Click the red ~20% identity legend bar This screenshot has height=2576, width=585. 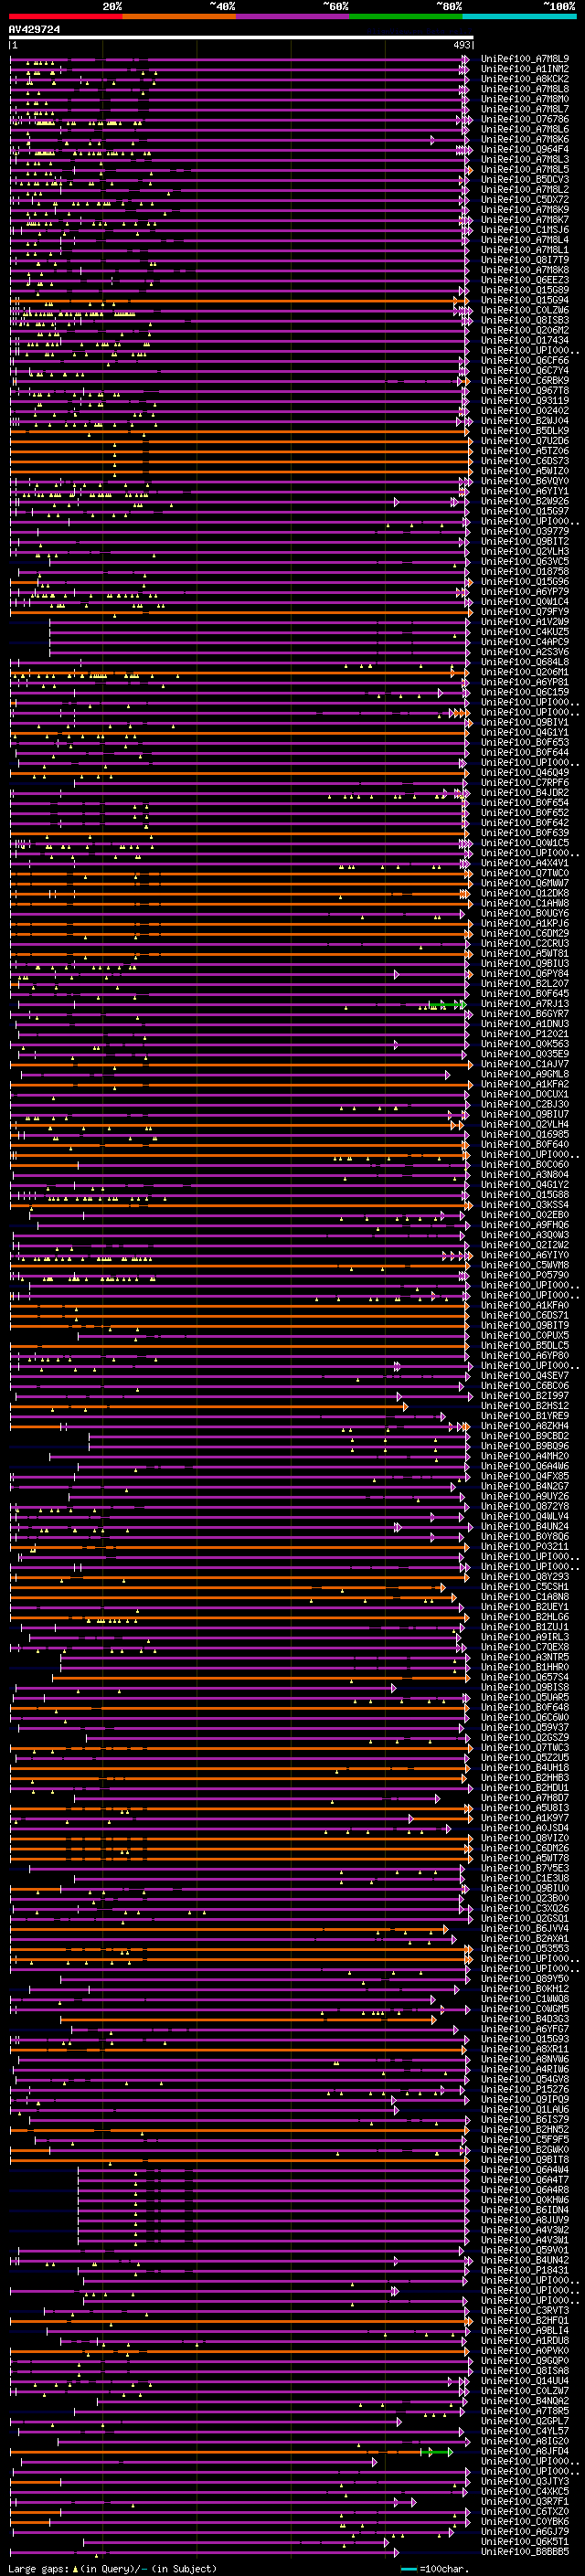[65, 17]
